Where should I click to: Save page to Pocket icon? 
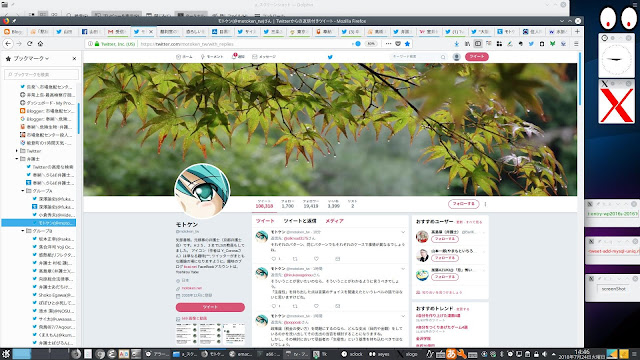pos(398,44)
